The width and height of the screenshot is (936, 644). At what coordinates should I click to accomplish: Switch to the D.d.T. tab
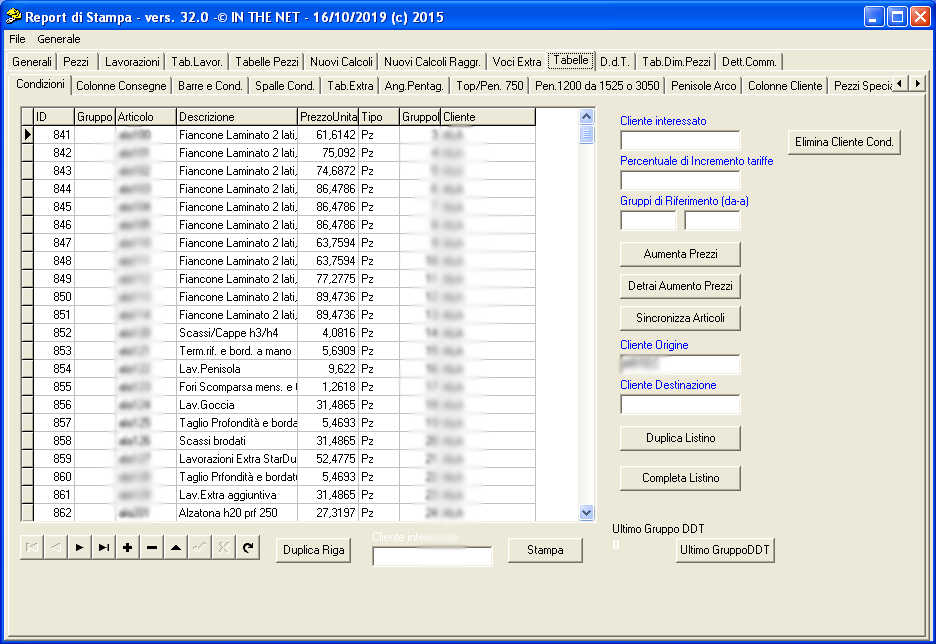click(615, 61)
